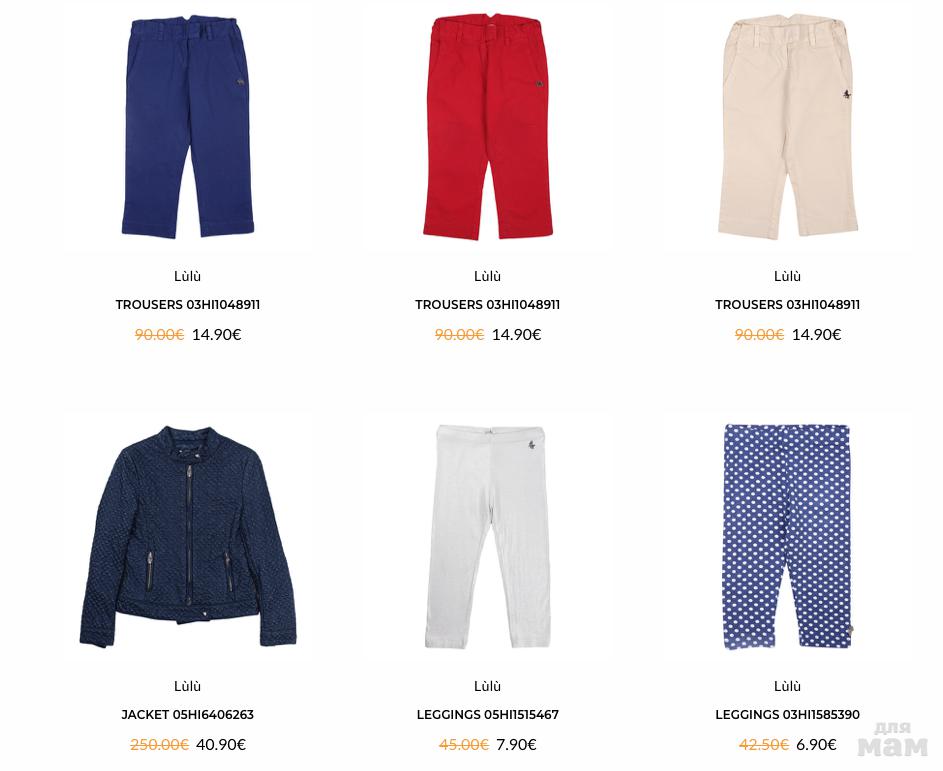The image size is (943, 771).
Task: Open the white leggings product image
Action: click(488, 537)
